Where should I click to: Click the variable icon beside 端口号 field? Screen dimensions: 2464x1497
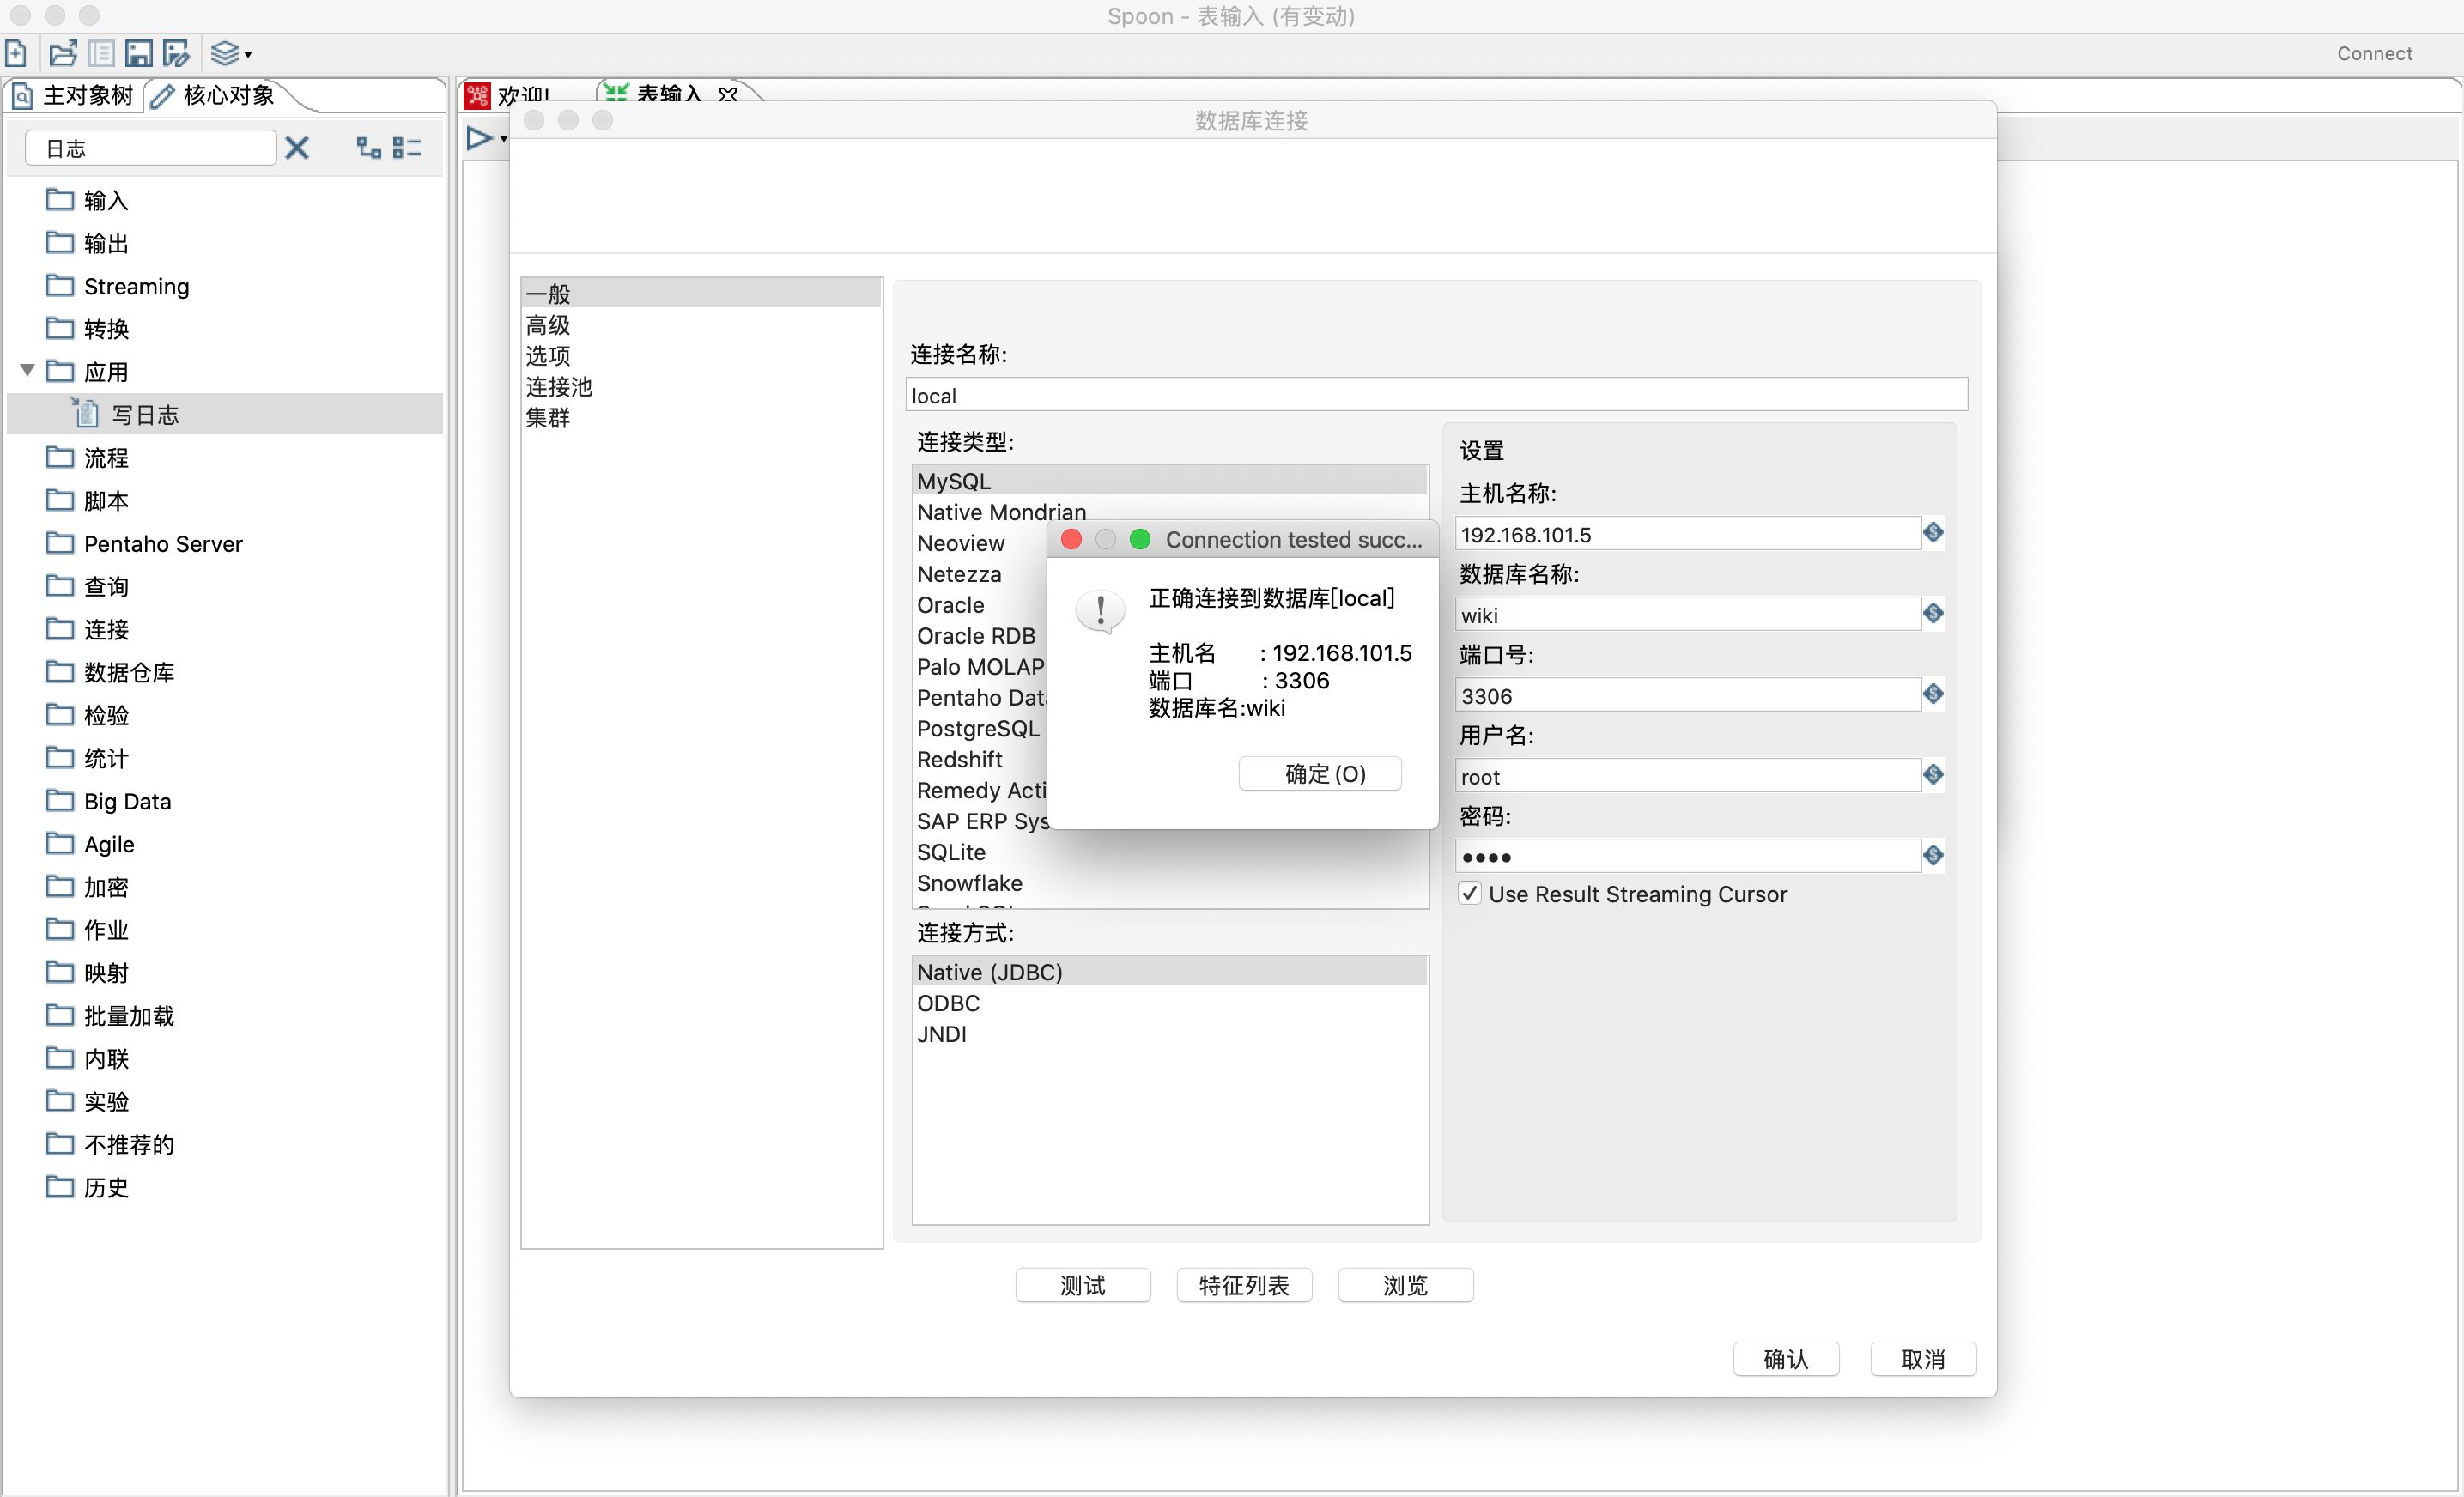point(1933,694)
